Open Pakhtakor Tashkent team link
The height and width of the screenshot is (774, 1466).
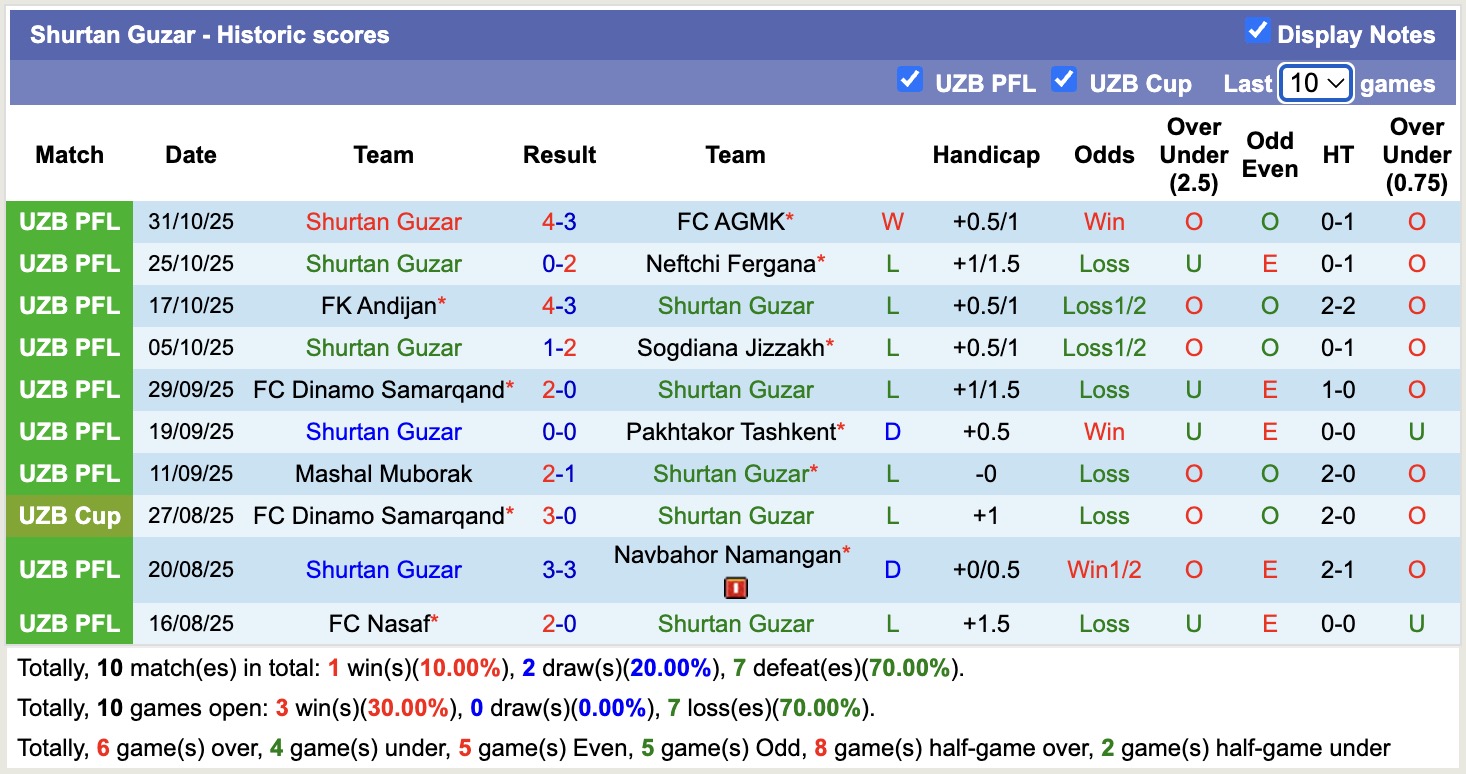(x=730, y=432)
